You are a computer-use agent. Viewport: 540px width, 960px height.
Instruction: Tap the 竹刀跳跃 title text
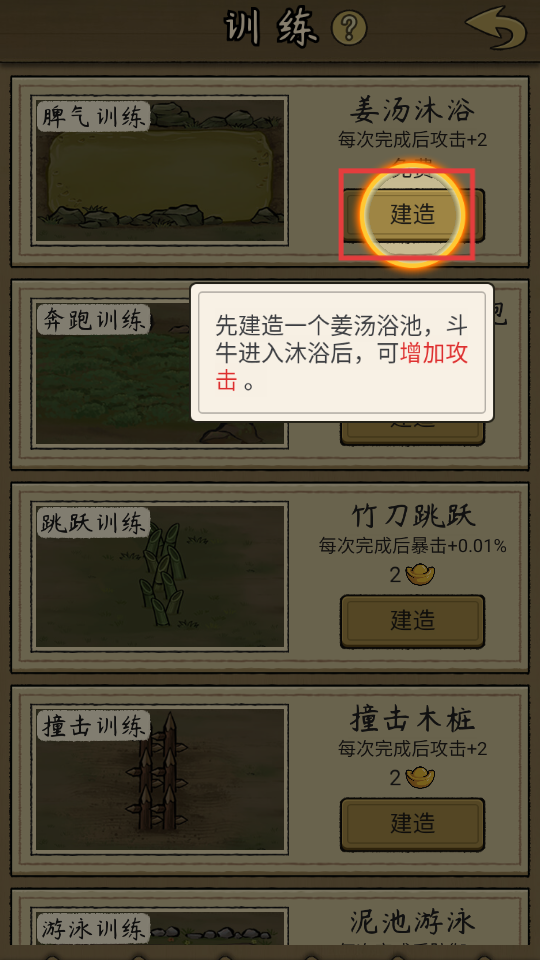[413, 517]
